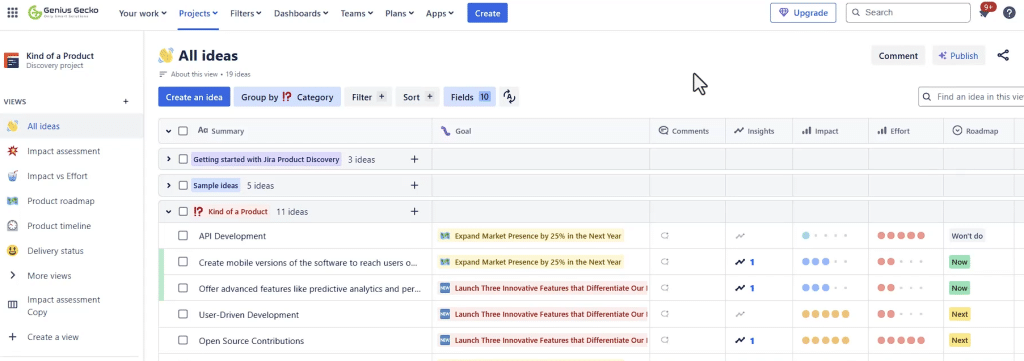Image resolution: width=1024 pixels, height=361 pixels.
Task: Click the Insights column header
Action: point(759,131)
